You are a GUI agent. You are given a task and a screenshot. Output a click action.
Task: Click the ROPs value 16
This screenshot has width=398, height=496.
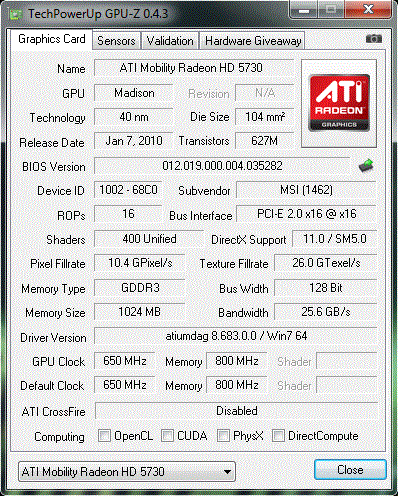[x=128, y=214]
